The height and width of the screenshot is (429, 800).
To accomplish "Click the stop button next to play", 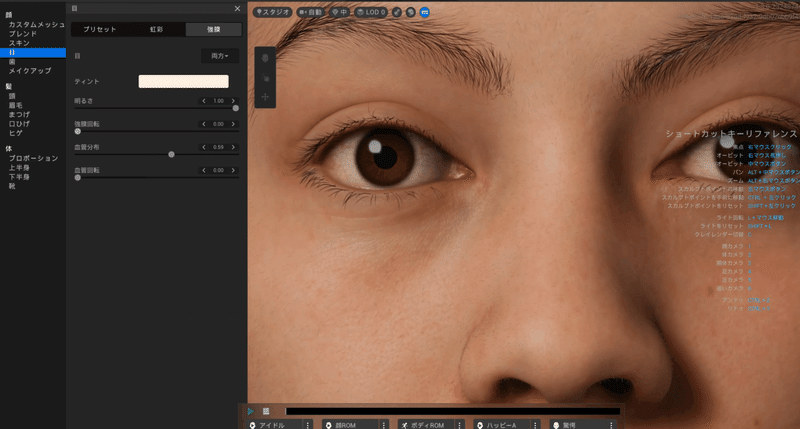I will pyautogui.click(x=266, y=411).
